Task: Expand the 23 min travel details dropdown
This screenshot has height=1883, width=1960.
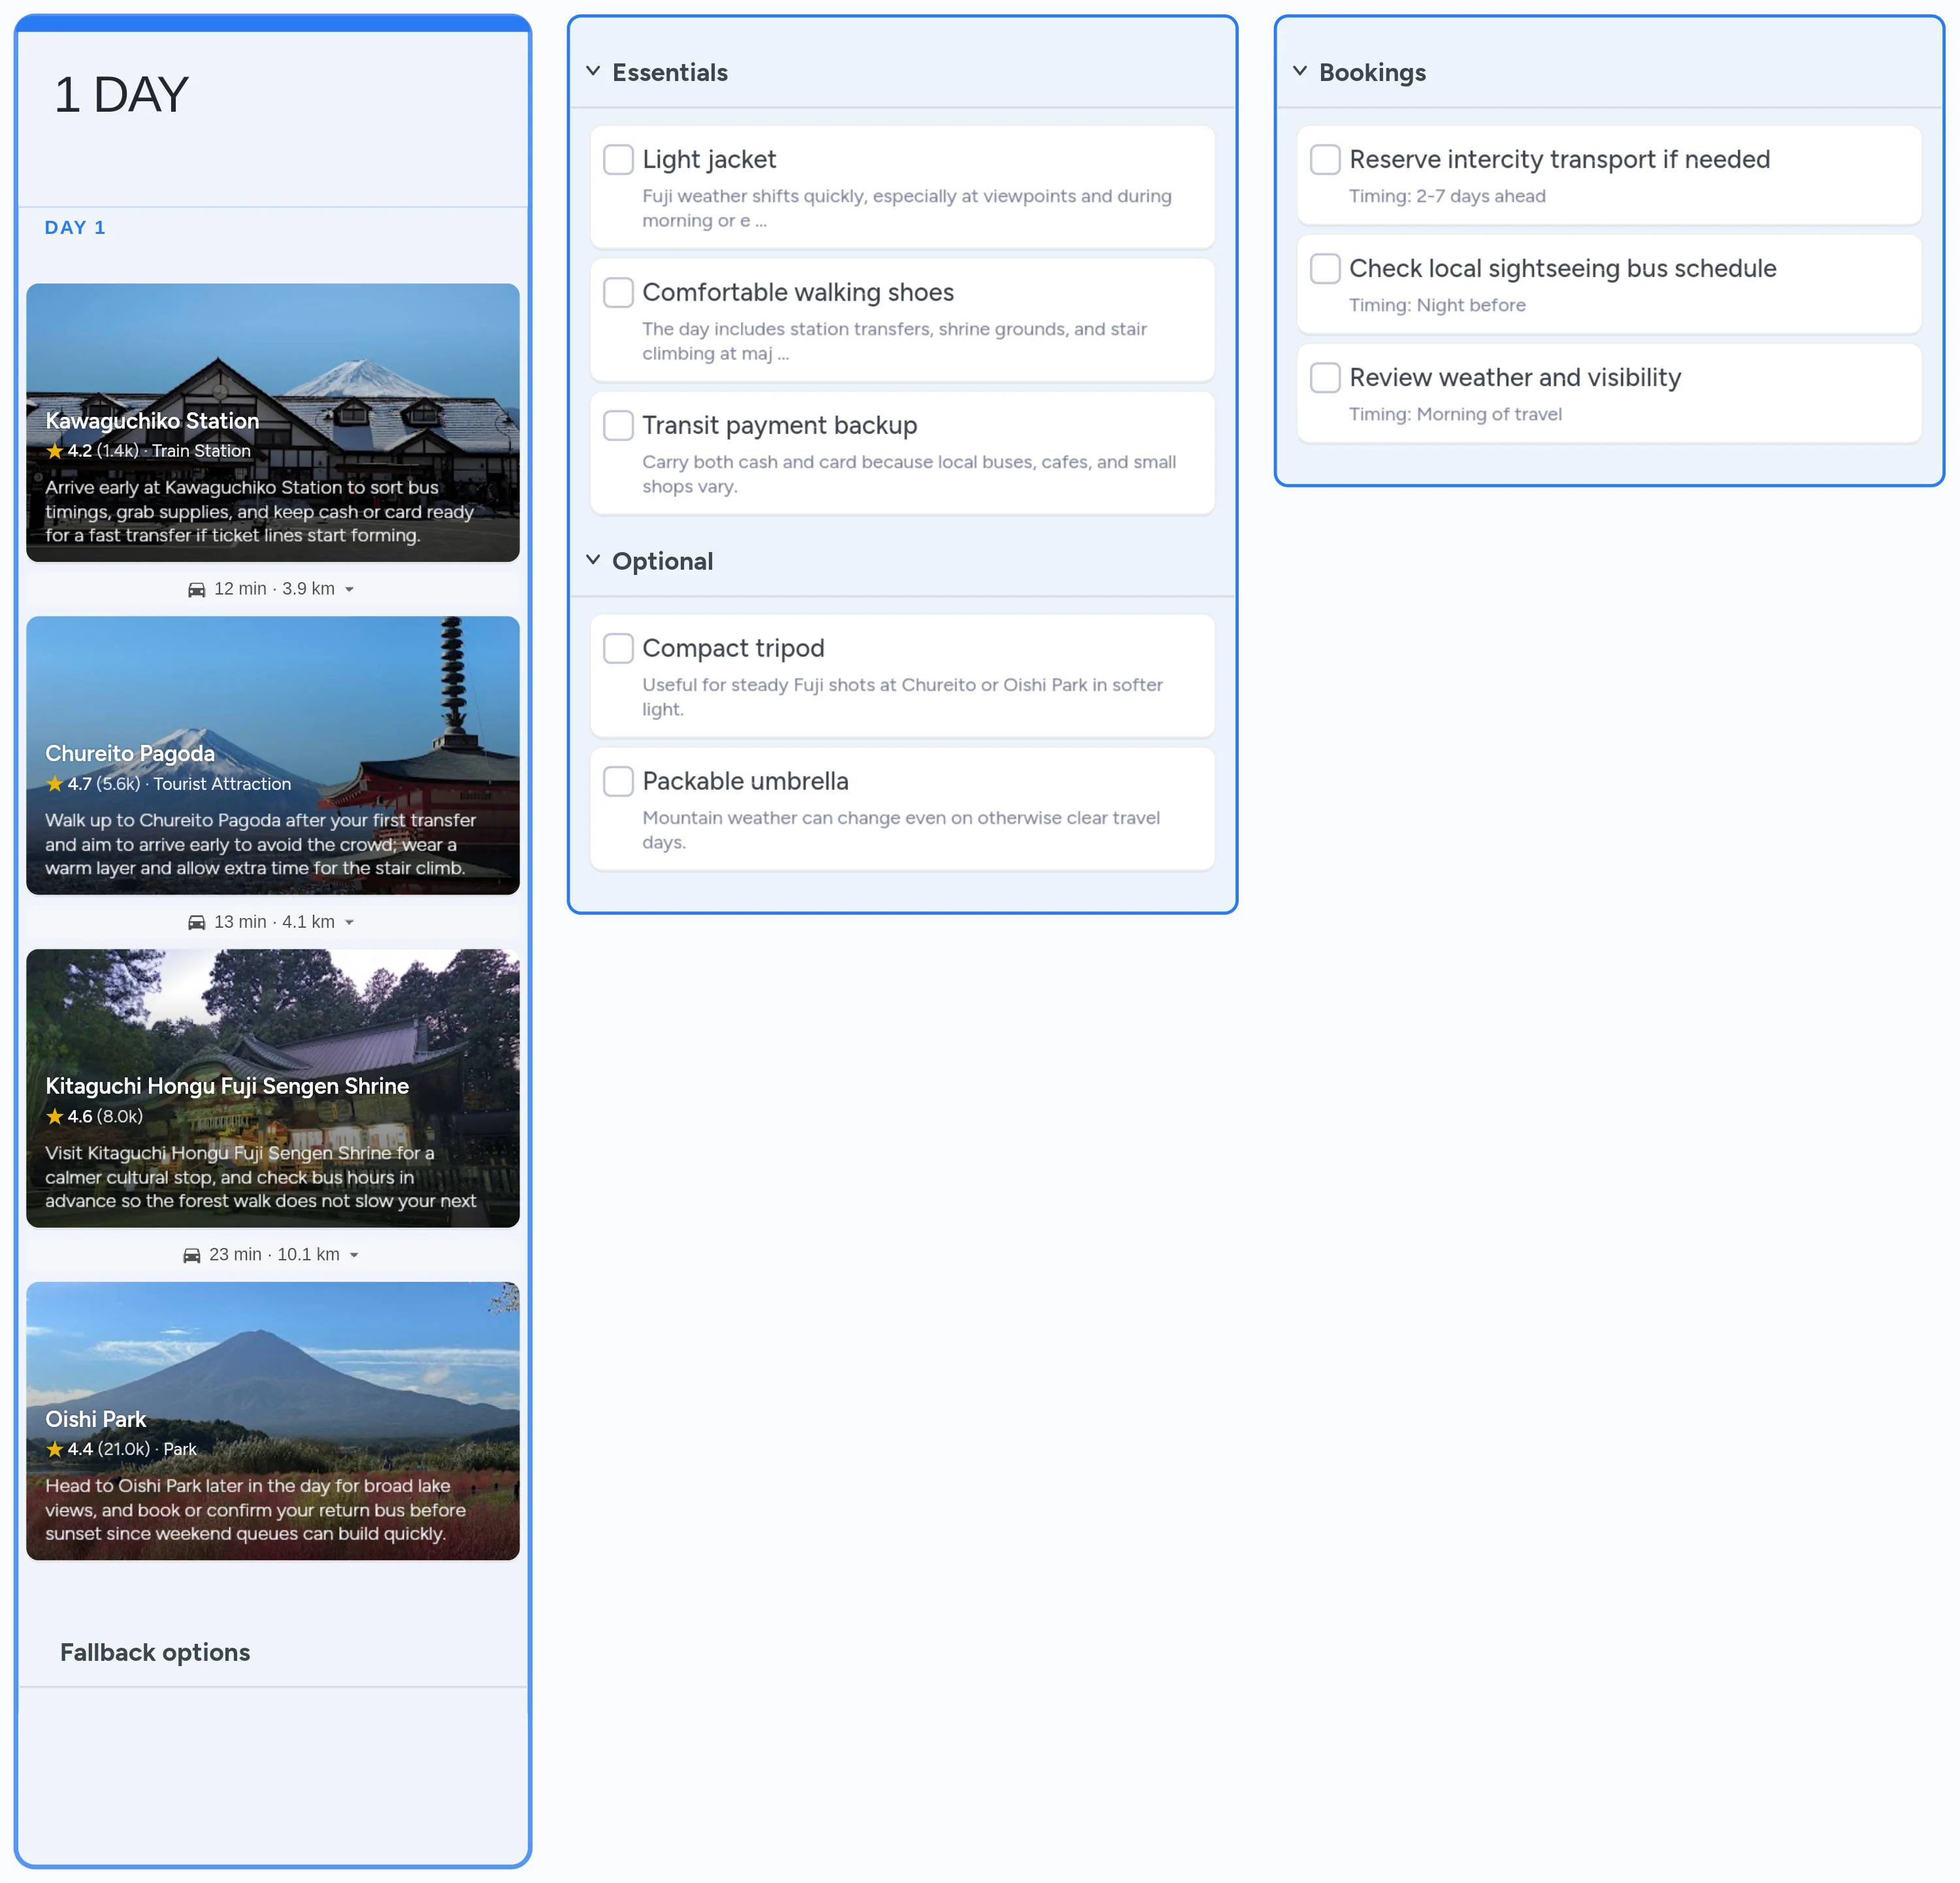Action: pos(355,1254)
